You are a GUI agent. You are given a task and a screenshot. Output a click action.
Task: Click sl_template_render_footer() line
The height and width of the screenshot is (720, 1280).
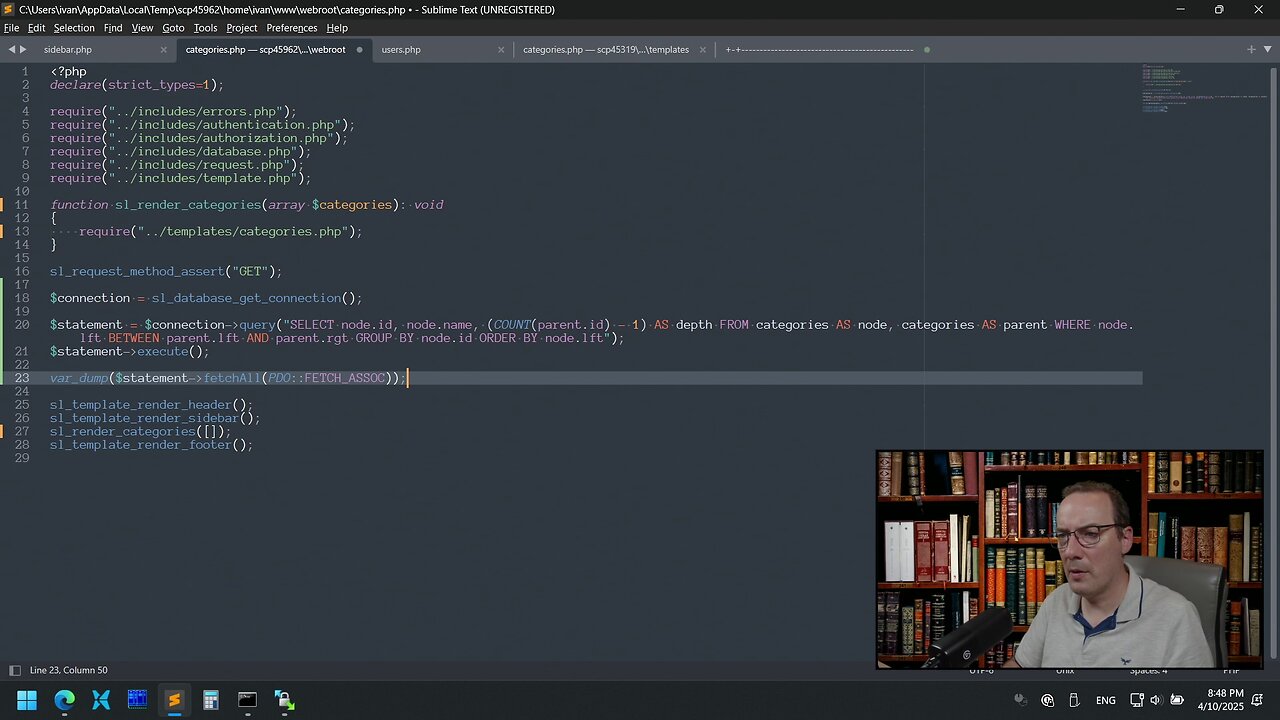click(x=151, y=445)
